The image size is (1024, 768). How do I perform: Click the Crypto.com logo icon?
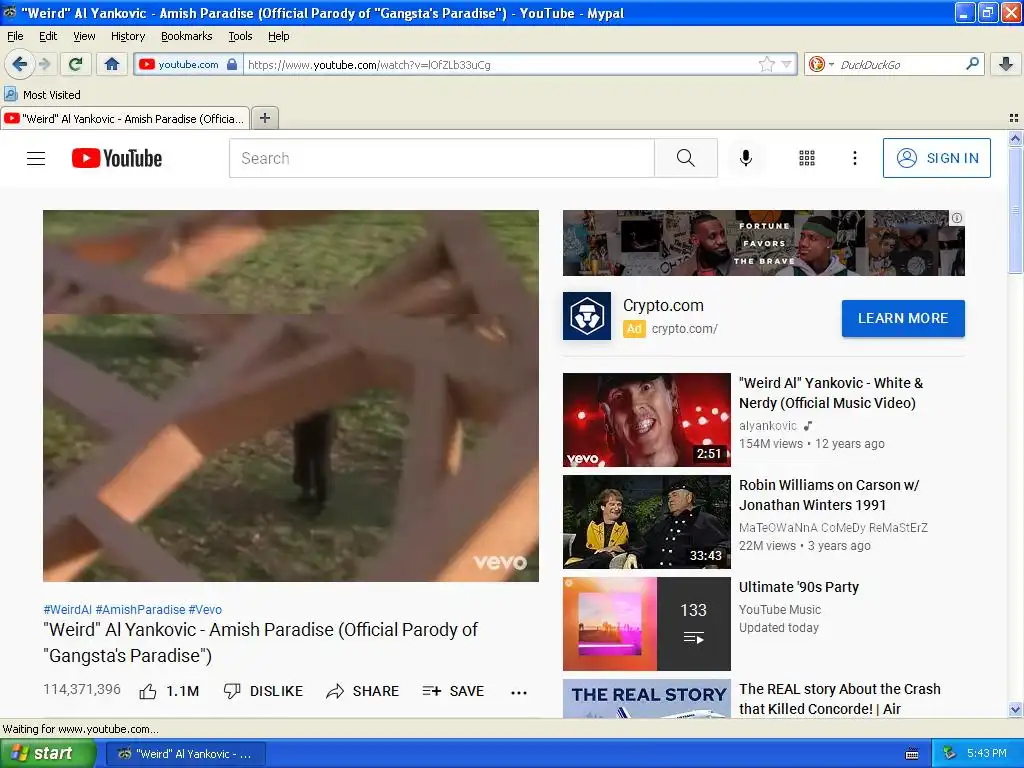[586, 316]
